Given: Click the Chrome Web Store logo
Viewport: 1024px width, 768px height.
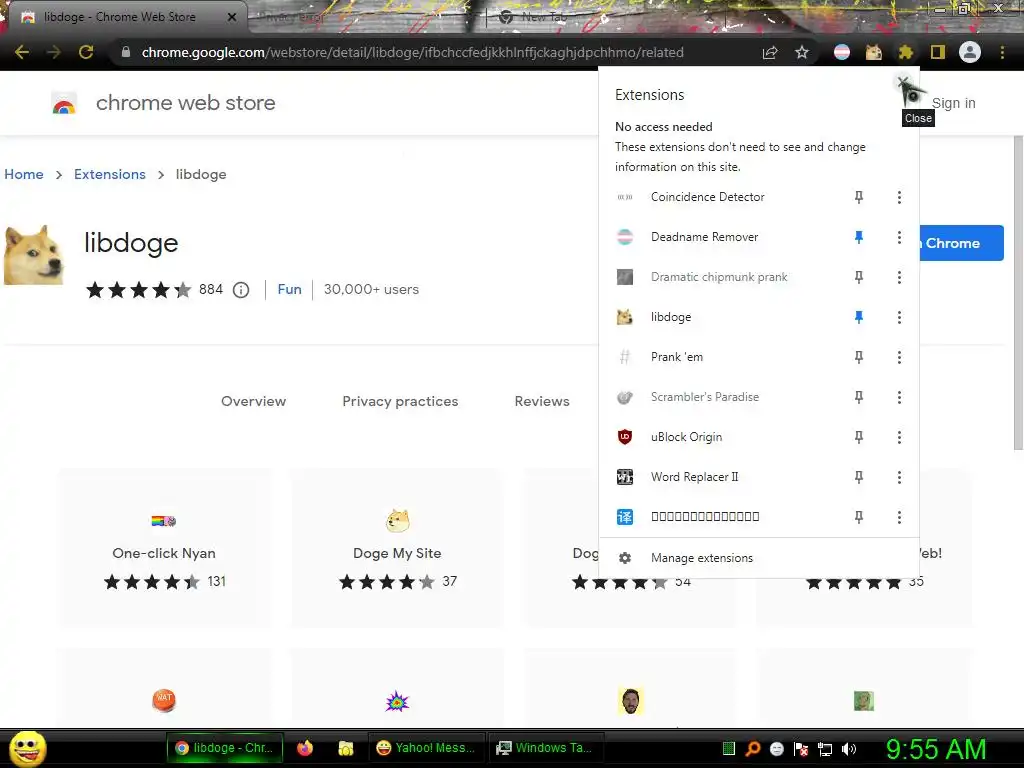Looking at the screenshot, I should pos(64,103).
